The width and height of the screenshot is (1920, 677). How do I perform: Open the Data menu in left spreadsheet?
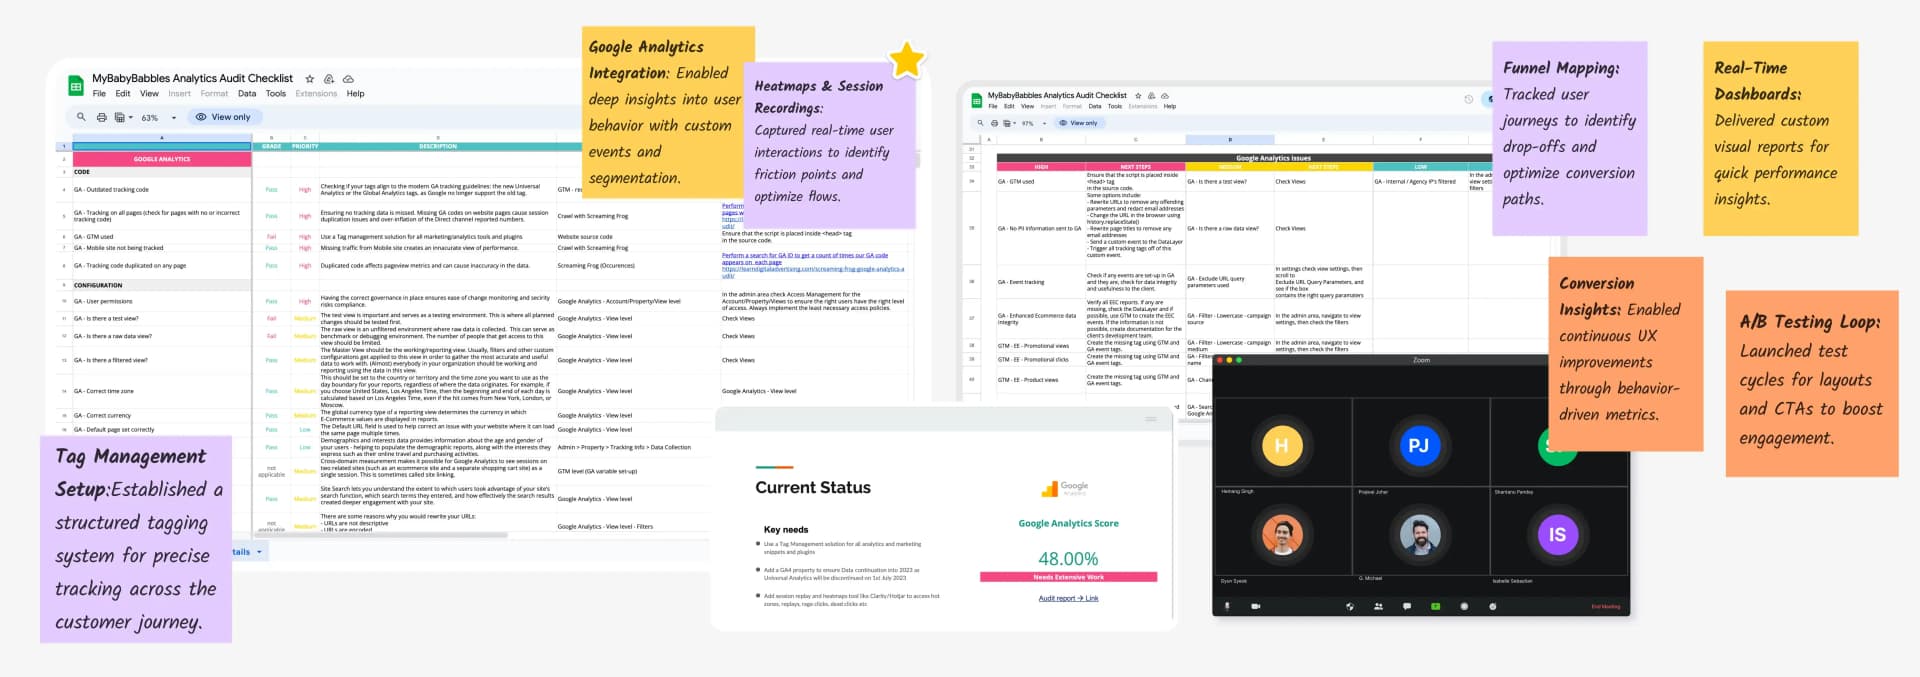246,94
